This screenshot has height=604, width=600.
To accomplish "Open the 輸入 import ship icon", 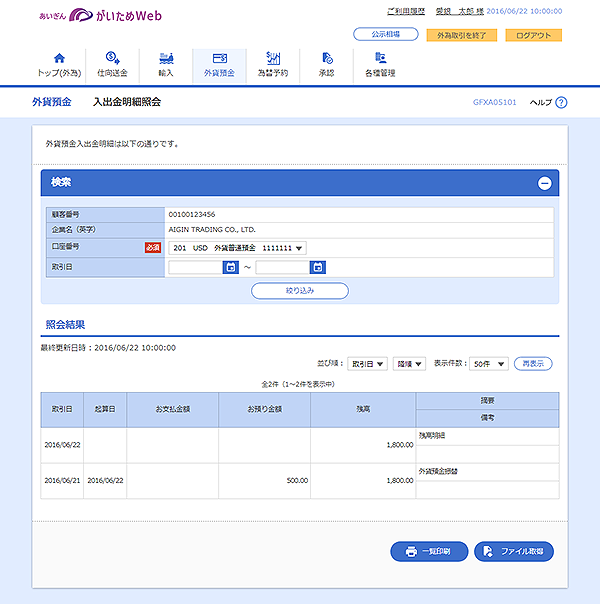I will pos(166,58).
